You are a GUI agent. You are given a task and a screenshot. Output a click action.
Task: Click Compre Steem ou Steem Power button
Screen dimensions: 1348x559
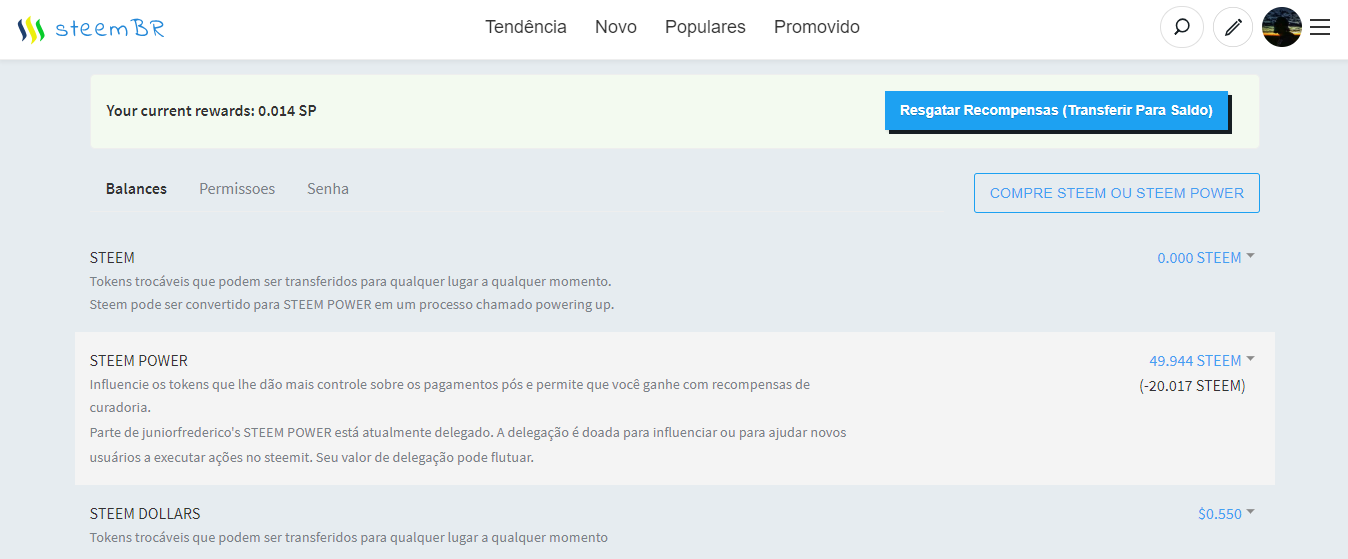pos(1117,193)
